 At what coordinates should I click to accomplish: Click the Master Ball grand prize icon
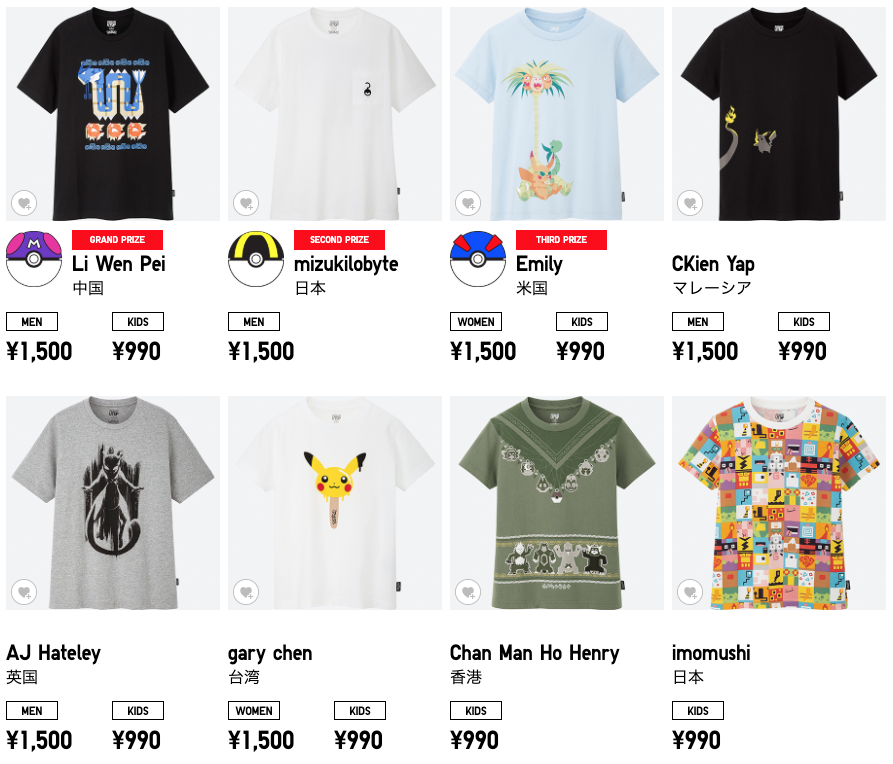34,259
